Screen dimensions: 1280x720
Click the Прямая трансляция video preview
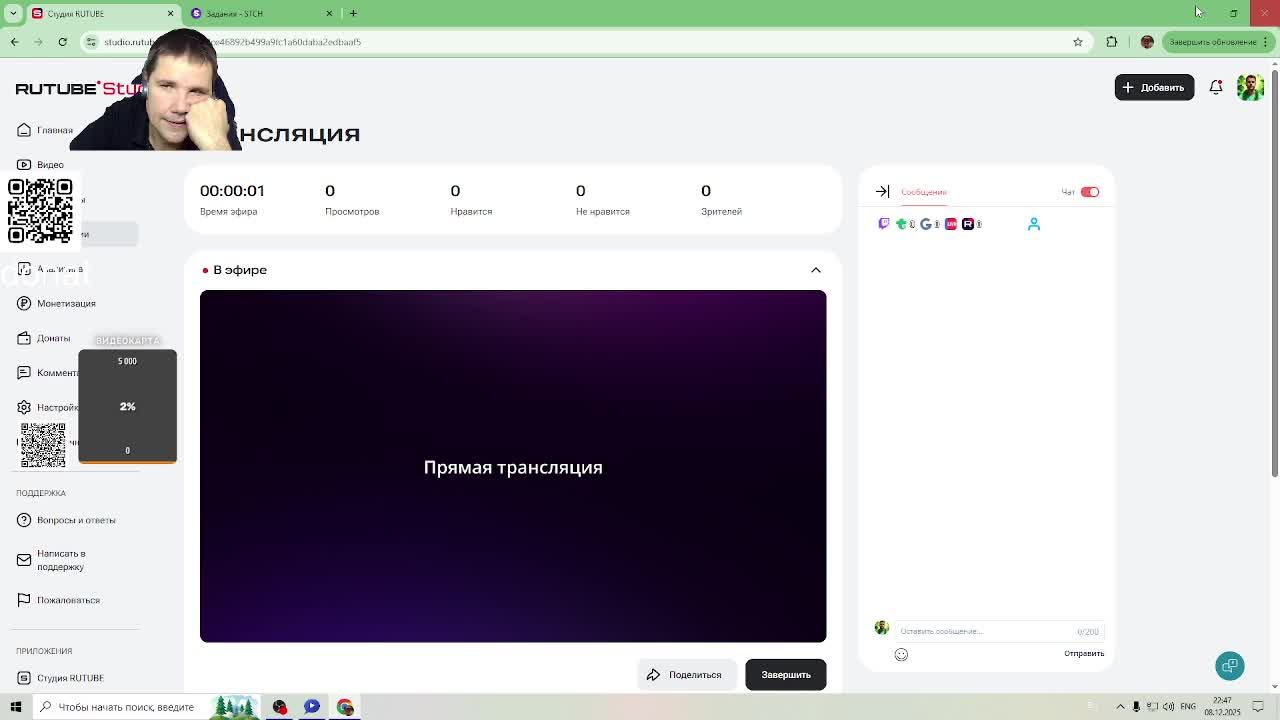point(513,466)
